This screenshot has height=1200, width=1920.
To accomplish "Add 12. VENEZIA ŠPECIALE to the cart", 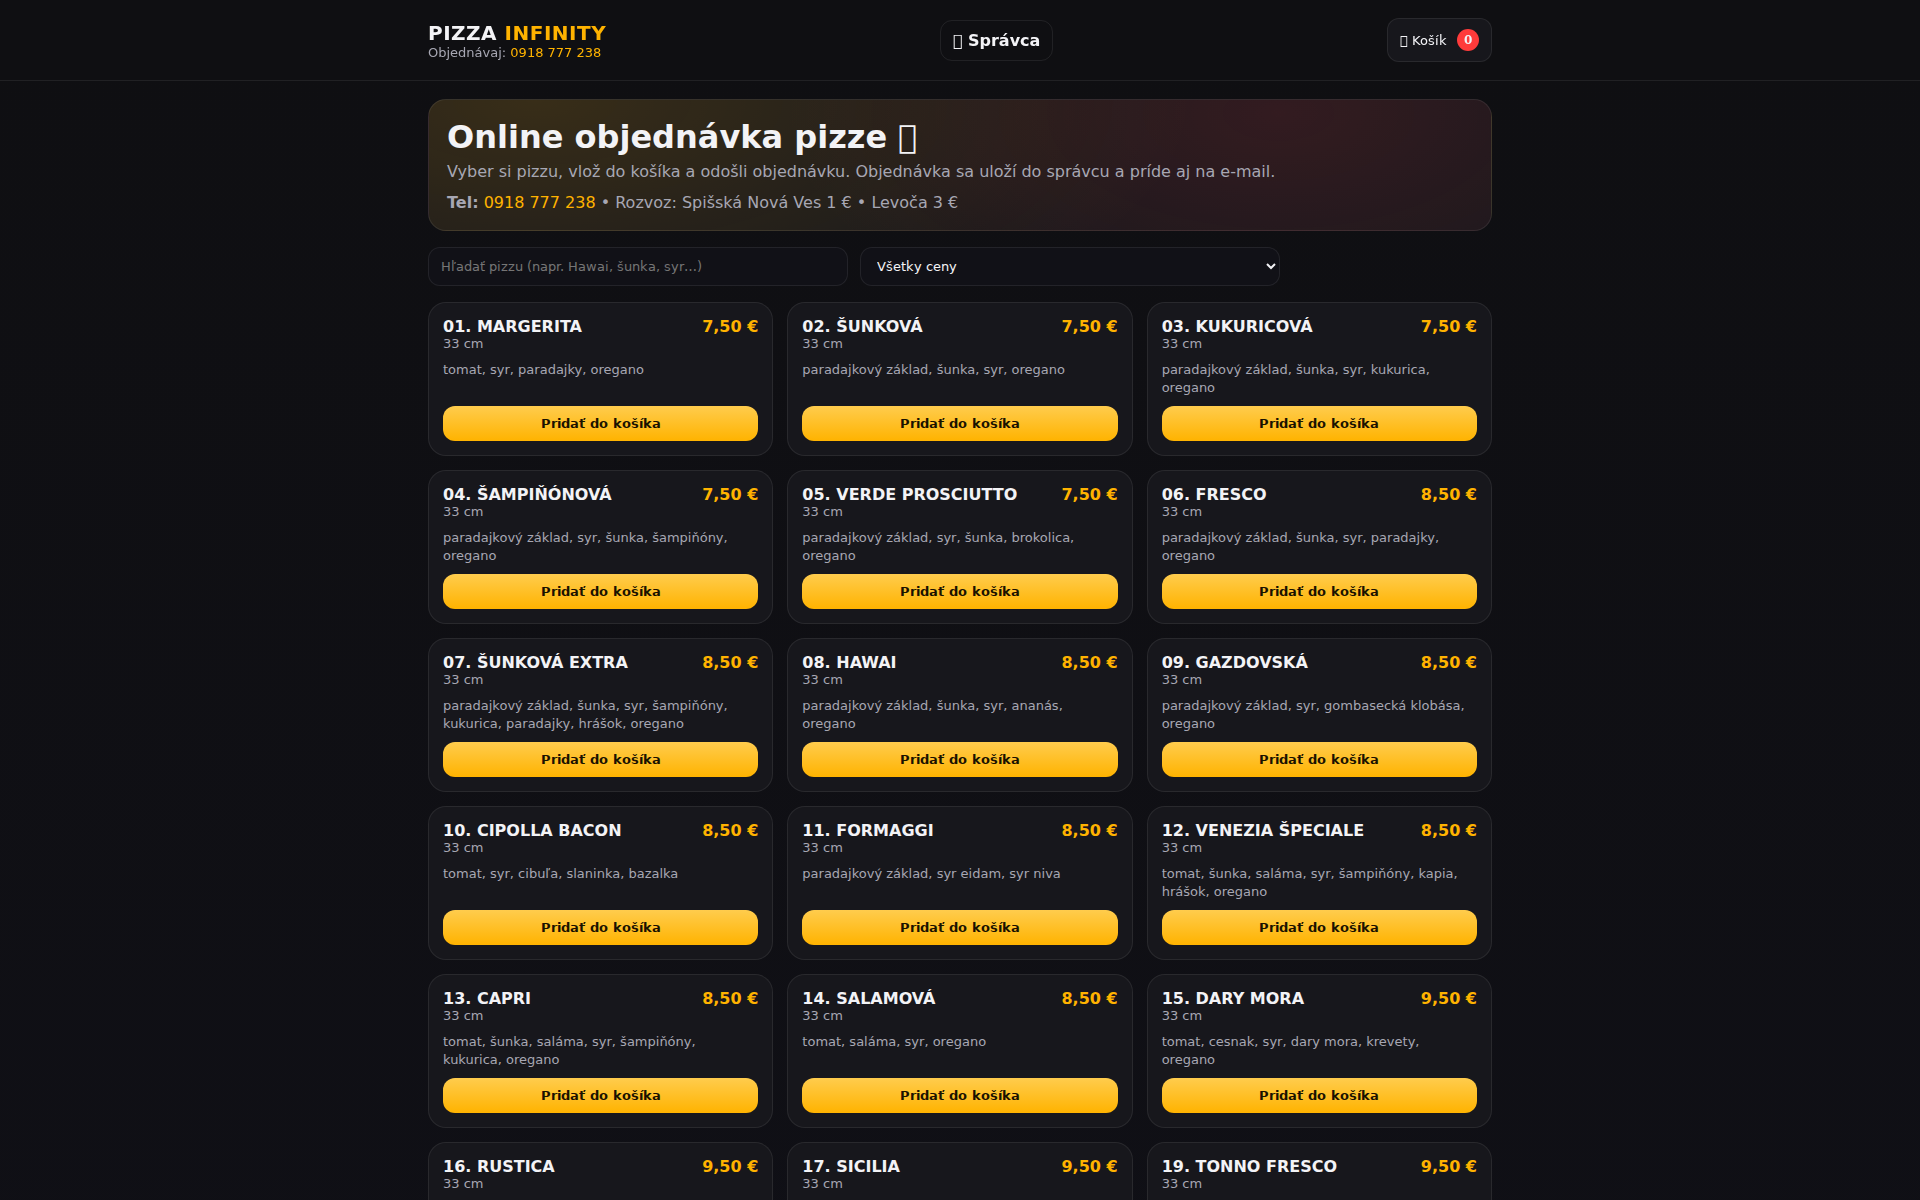I will click(1318, 927).
